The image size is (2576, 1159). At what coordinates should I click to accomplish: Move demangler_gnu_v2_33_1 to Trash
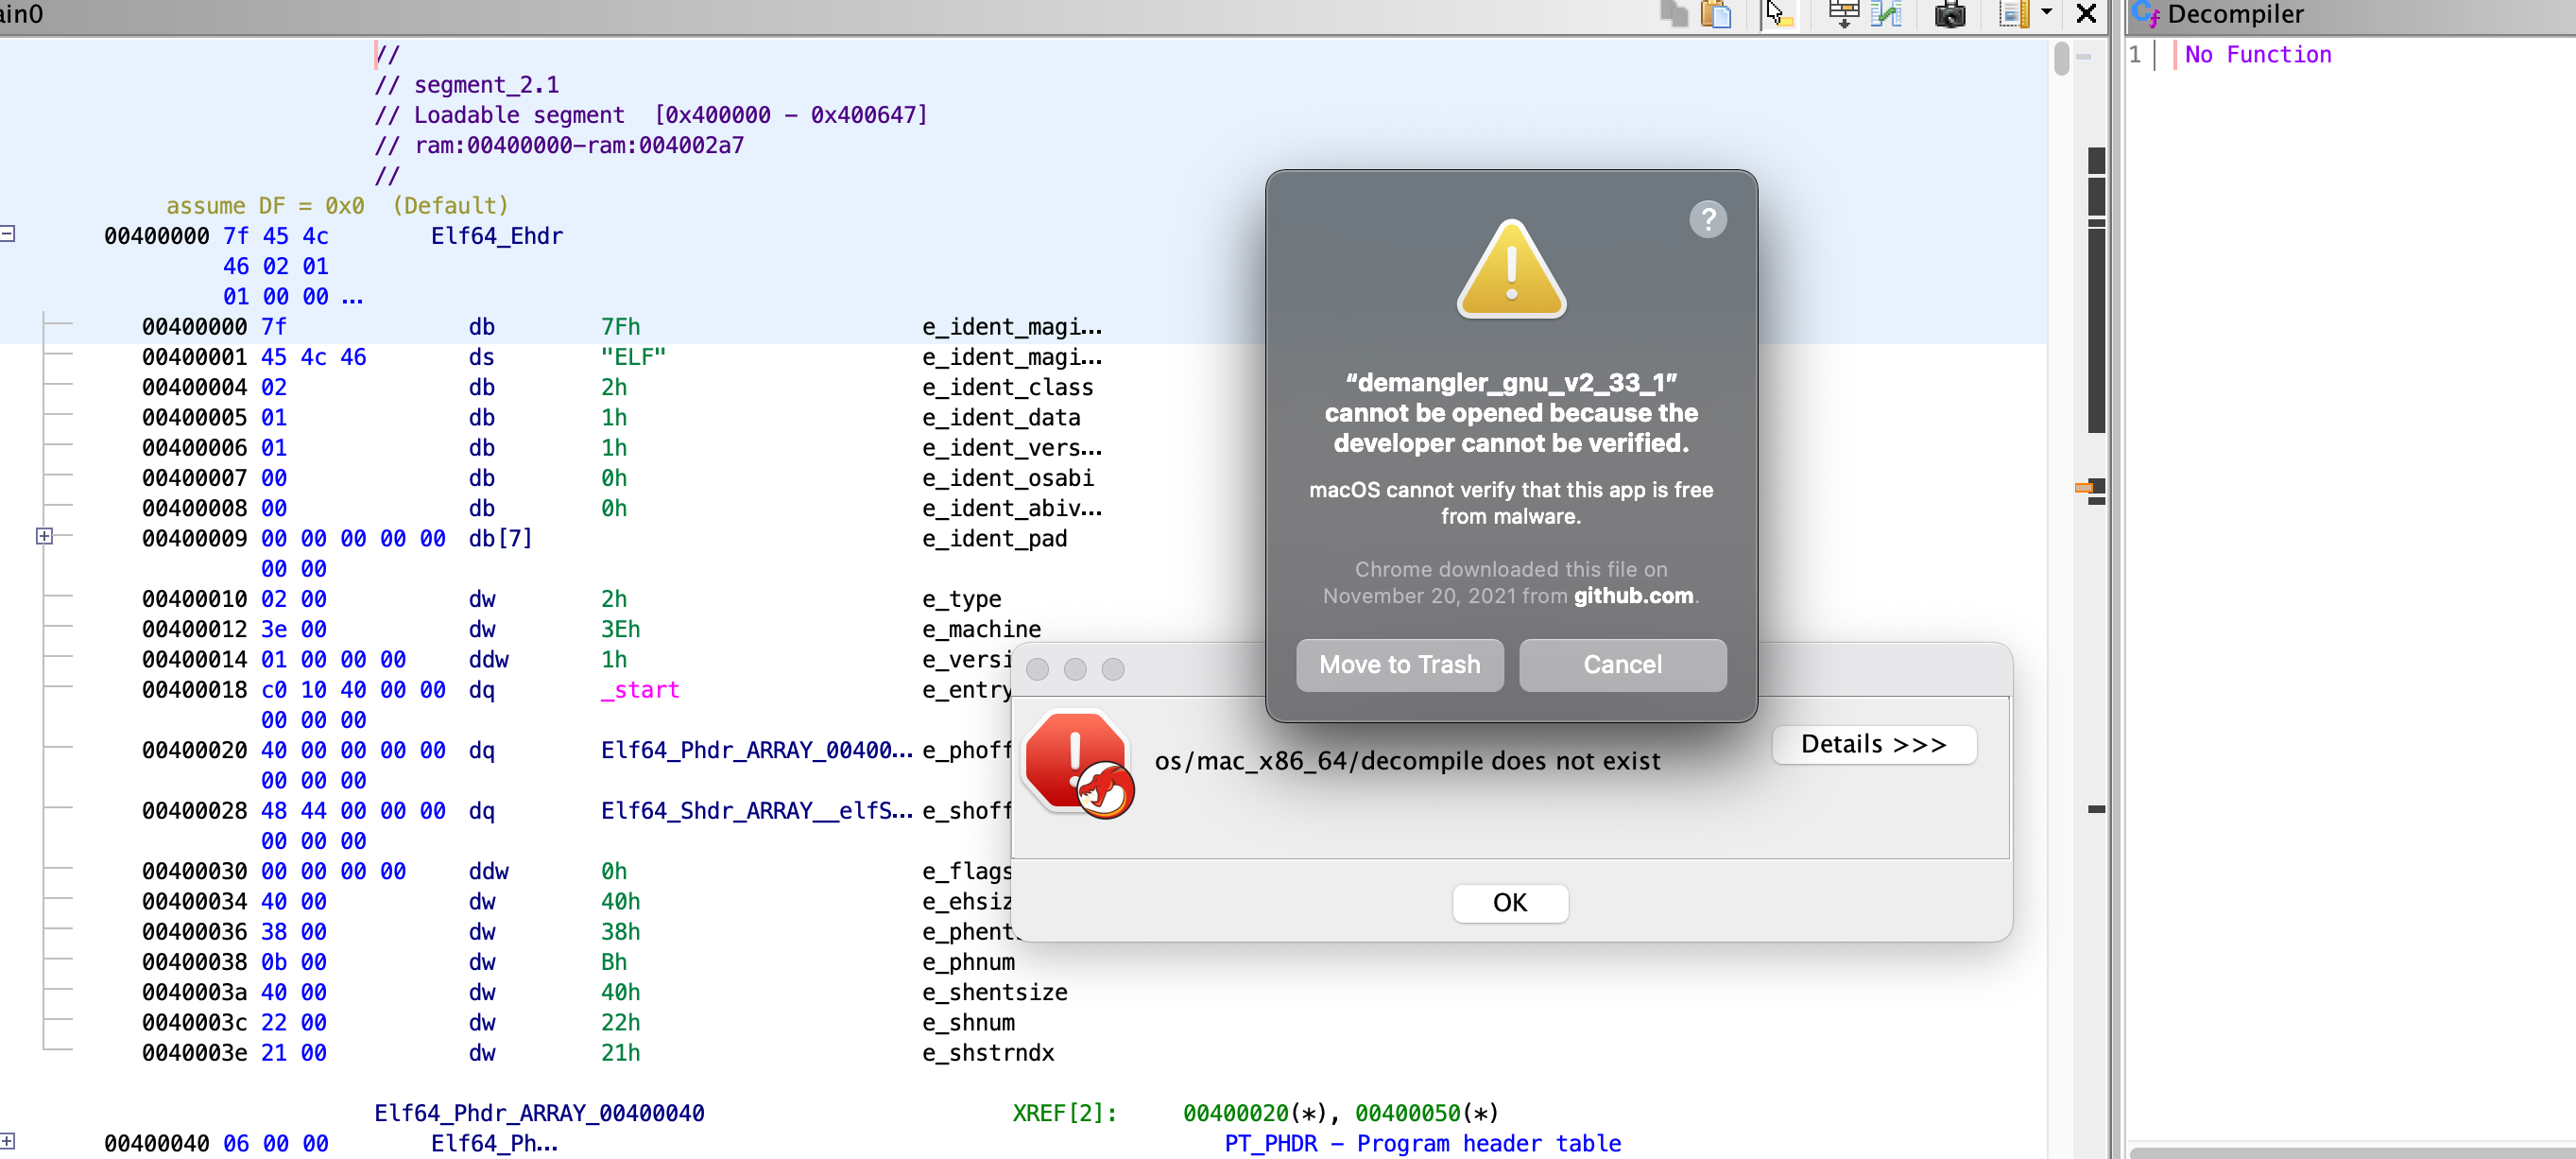point(1399,664)
